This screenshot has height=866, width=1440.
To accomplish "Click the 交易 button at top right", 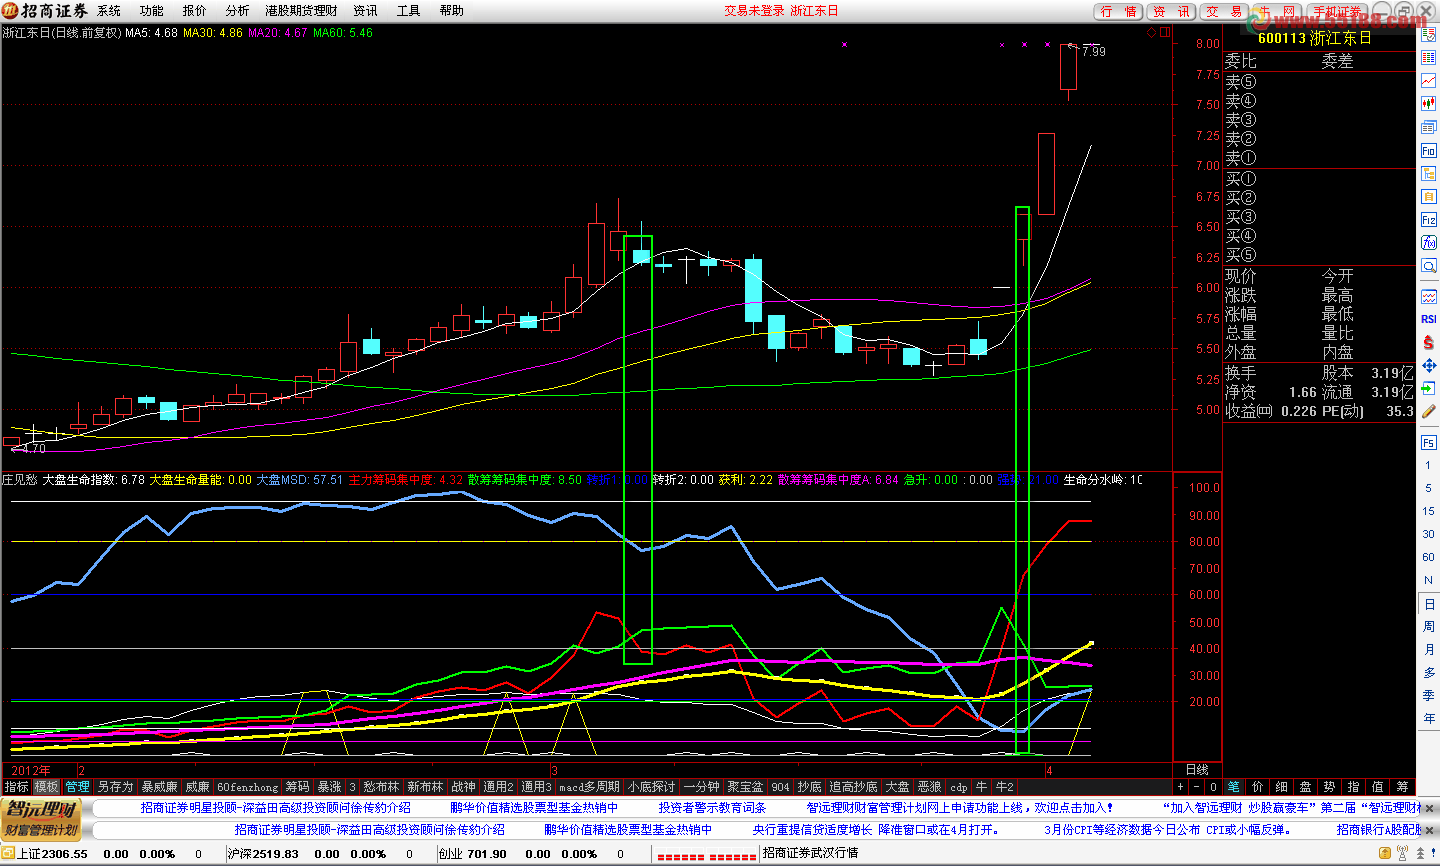I will coord(1224,12).
